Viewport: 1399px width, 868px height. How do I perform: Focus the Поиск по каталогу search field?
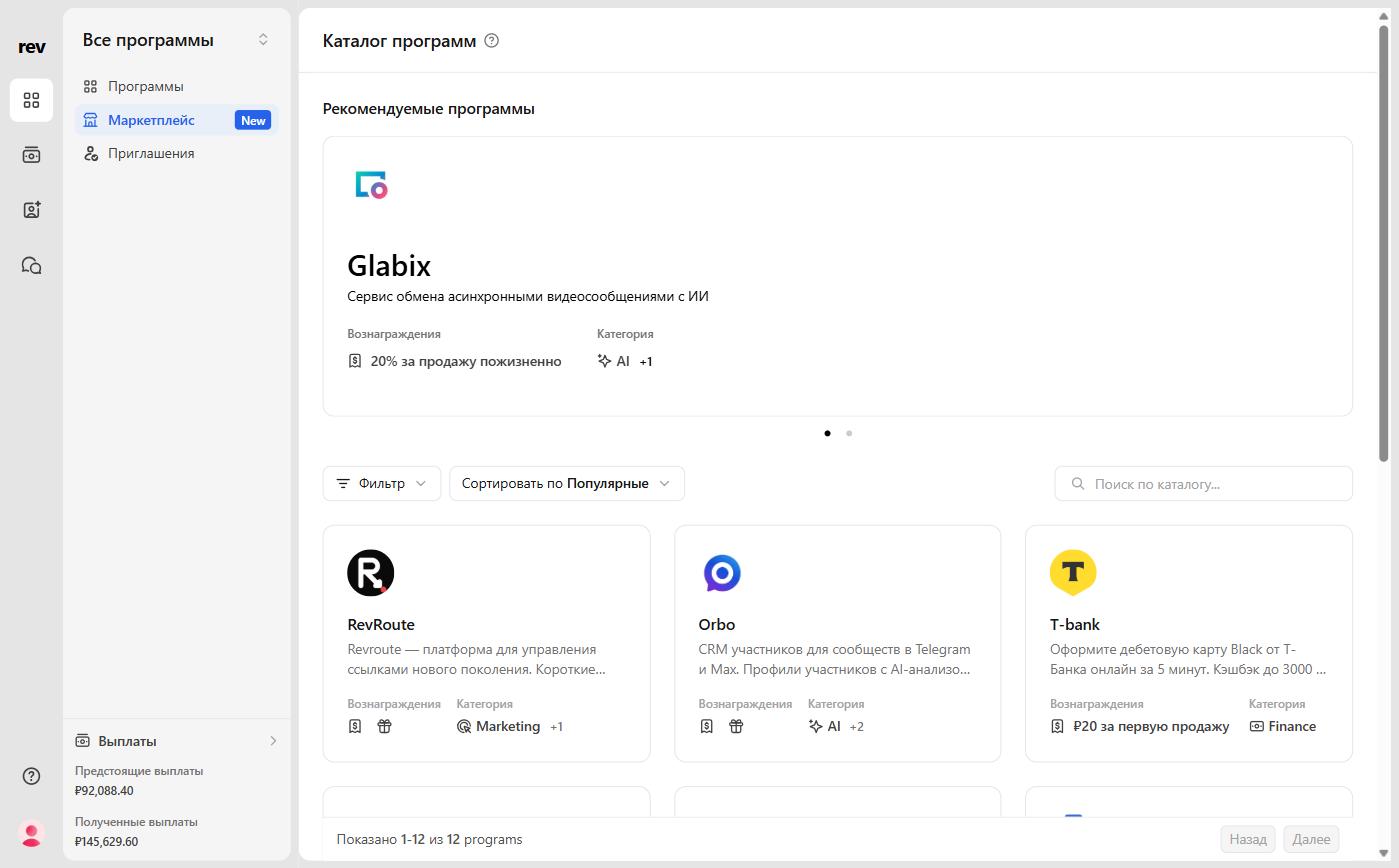click(x=1204, y=484)
